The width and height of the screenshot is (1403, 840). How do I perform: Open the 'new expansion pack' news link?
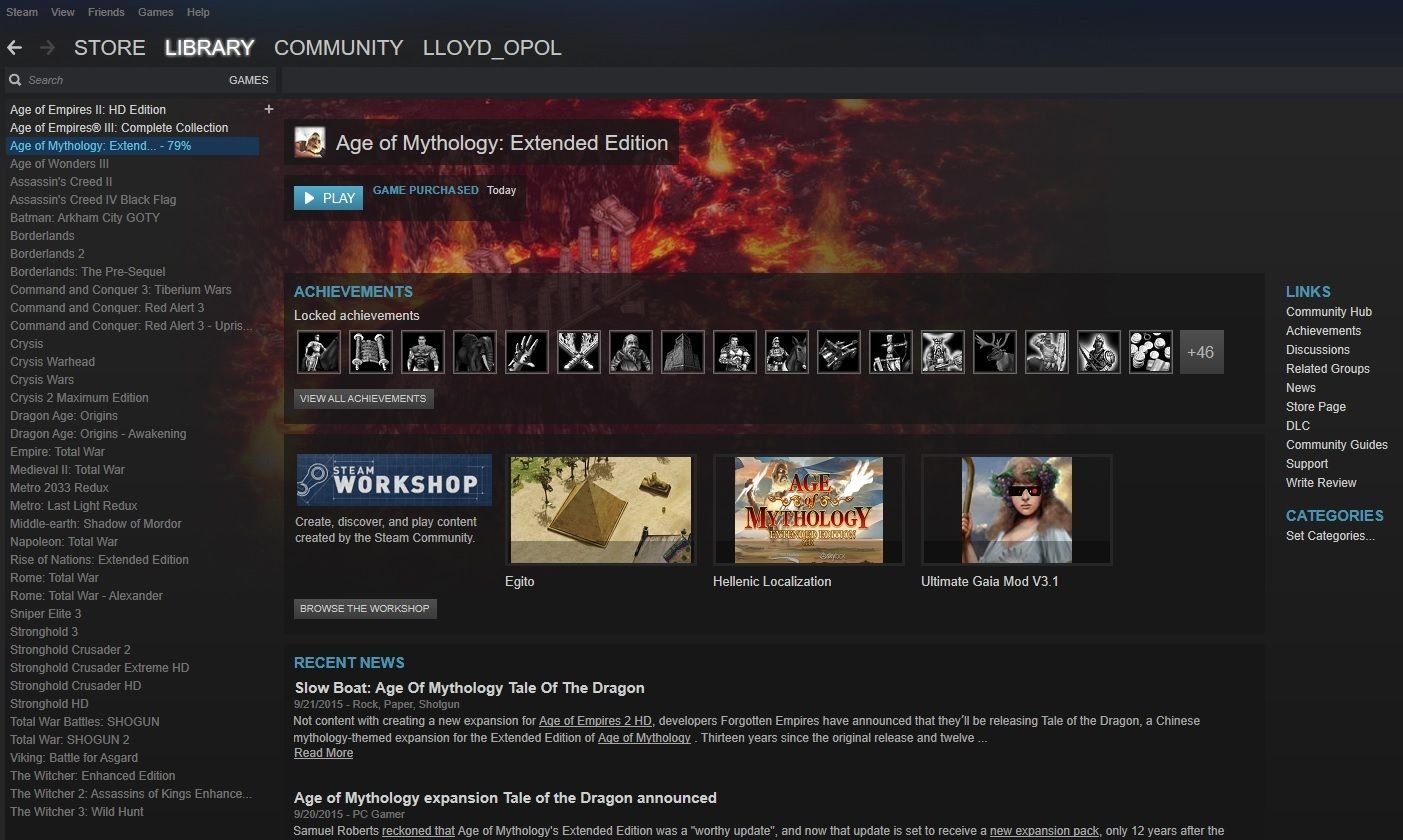pos(1044,831)
